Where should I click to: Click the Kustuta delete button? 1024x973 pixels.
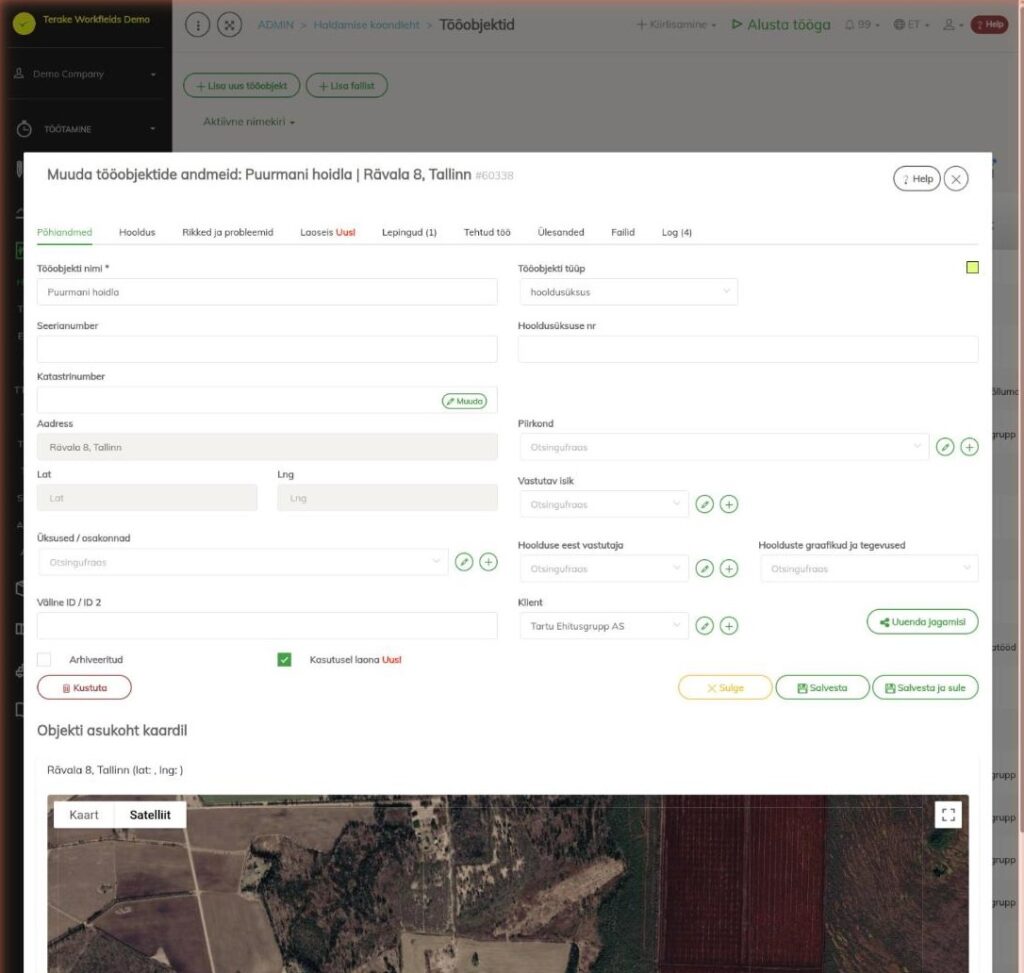(x=84, y=688)
